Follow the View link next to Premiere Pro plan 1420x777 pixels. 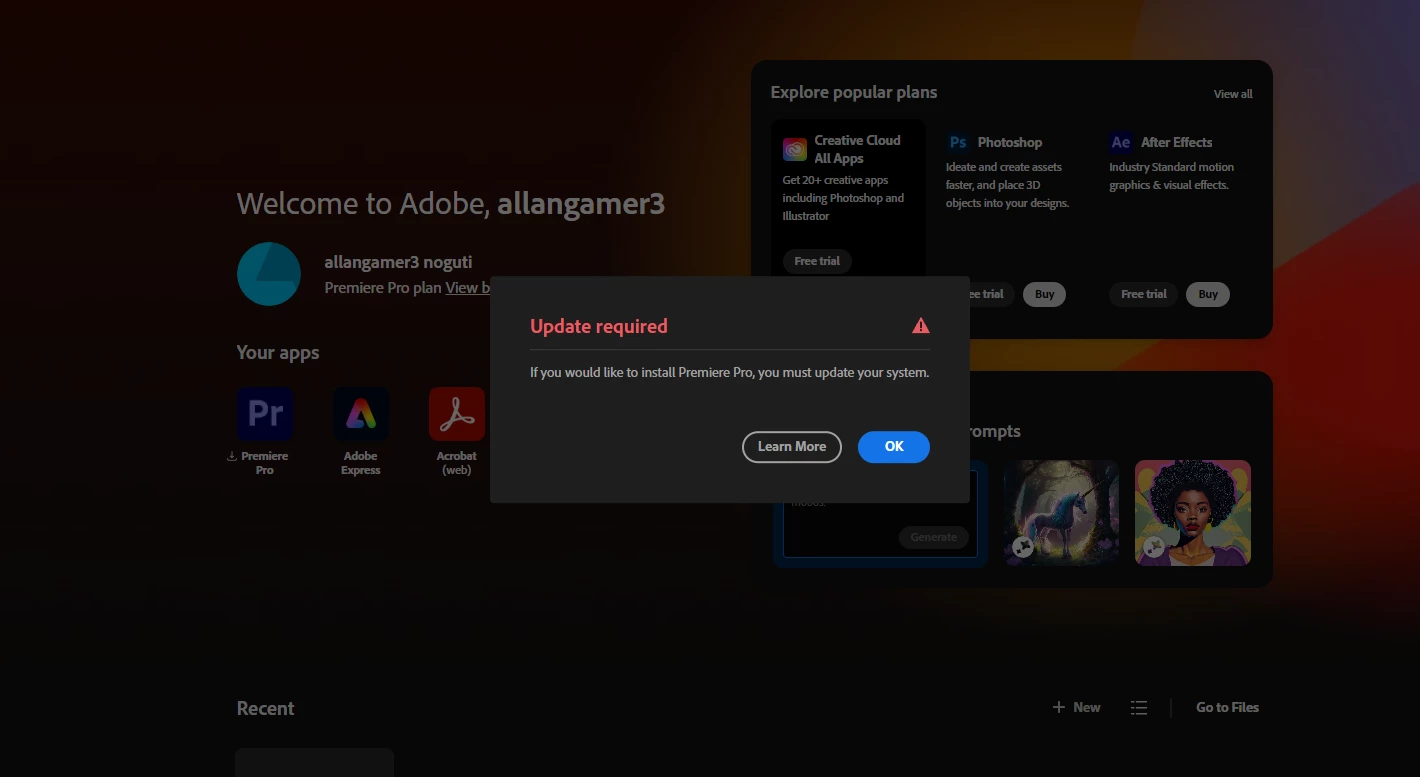[467, 288]
